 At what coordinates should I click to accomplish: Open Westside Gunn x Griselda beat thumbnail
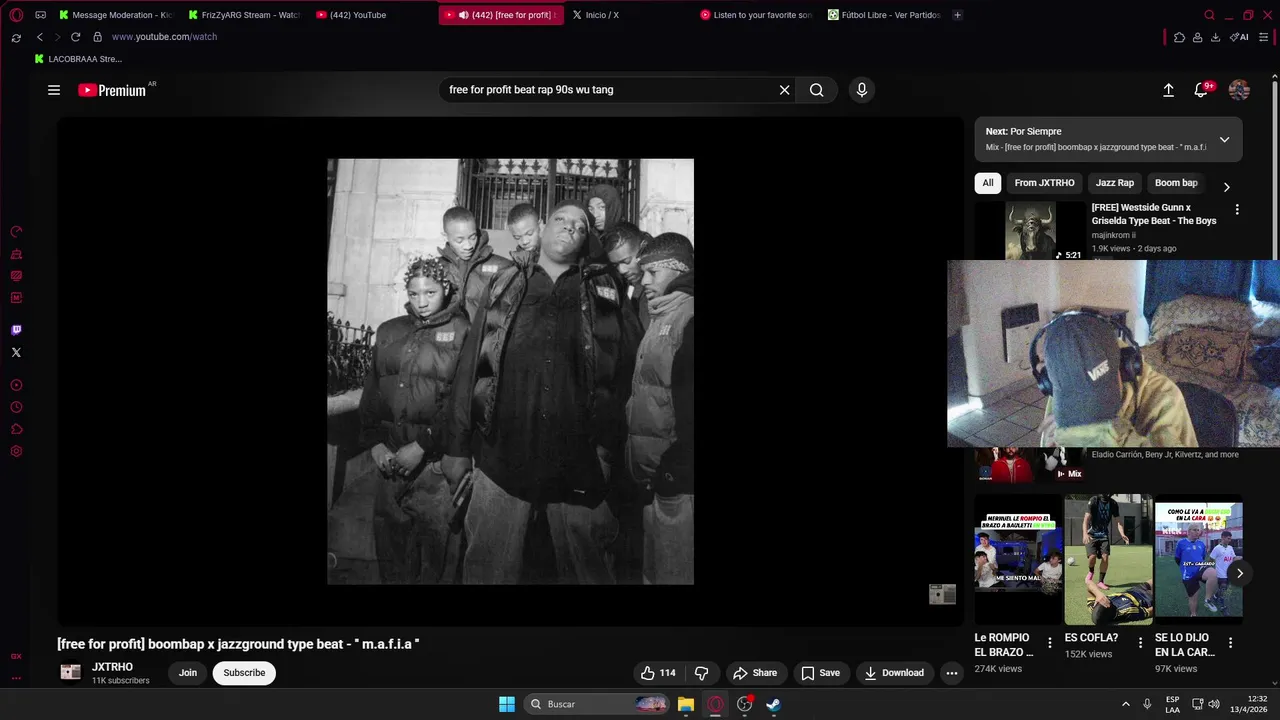tap(1030, 231)
